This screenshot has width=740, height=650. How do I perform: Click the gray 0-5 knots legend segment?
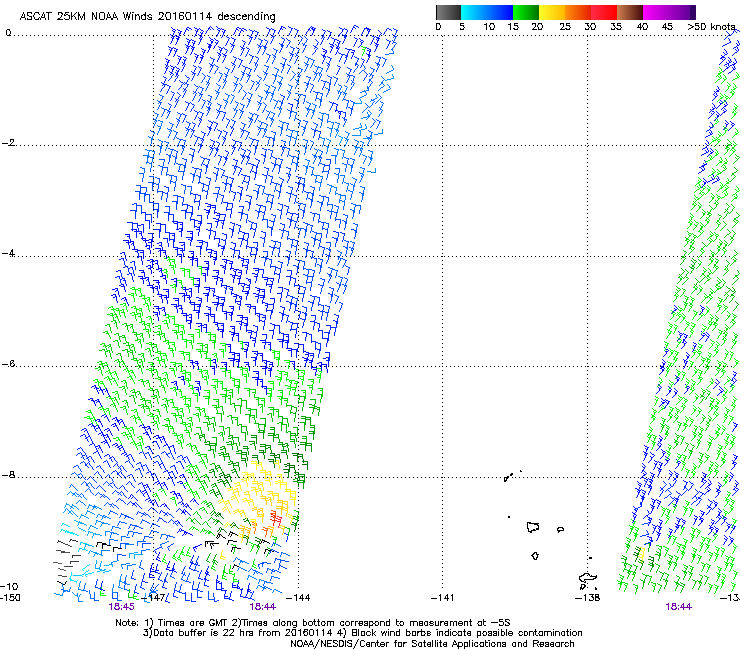[x=448, y=12]
